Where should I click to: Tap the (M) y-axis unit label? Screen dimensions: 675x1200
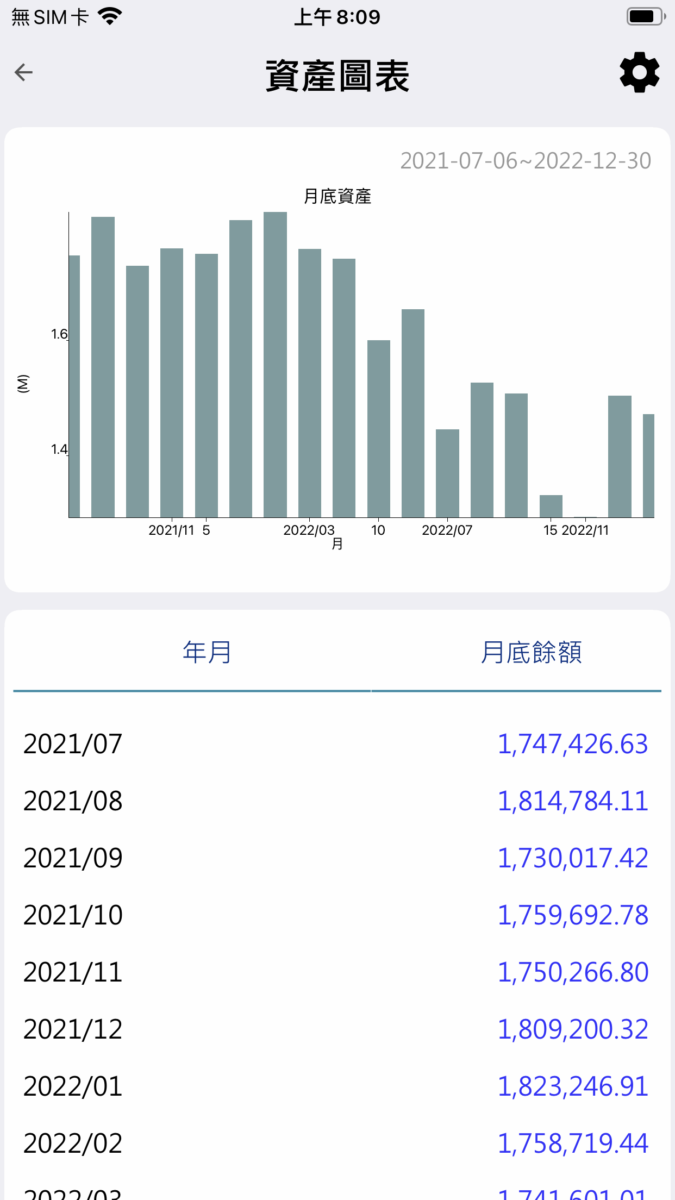[22, 383]
